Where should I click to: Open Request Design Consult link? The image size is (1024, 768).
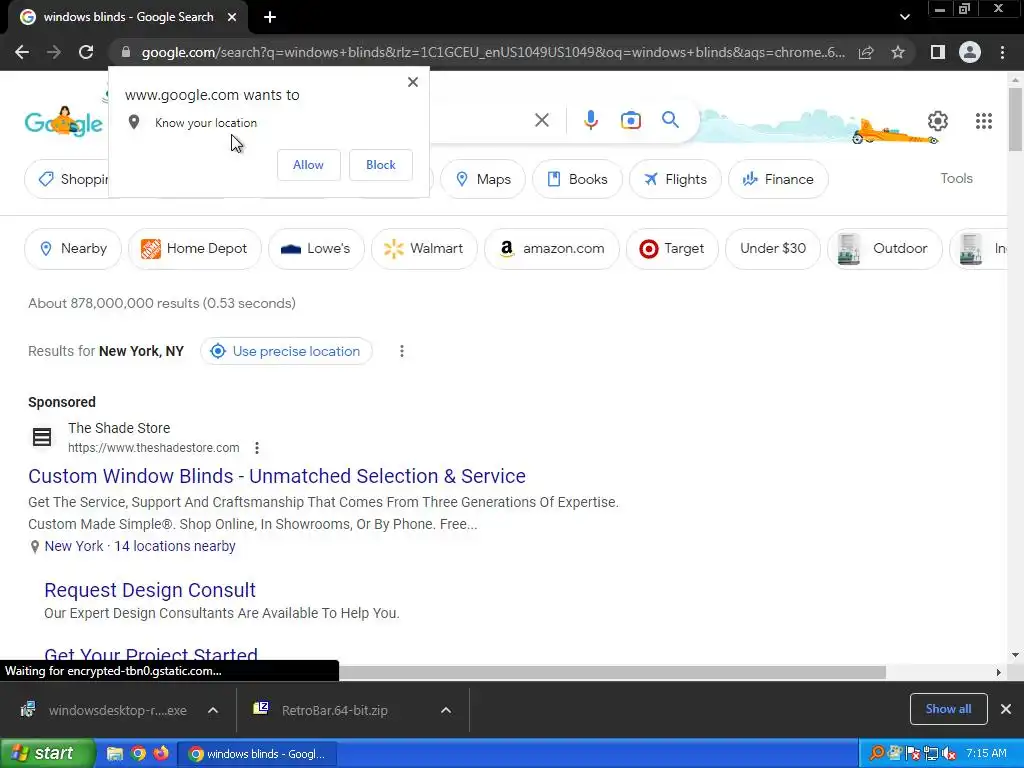click(150, 590)
